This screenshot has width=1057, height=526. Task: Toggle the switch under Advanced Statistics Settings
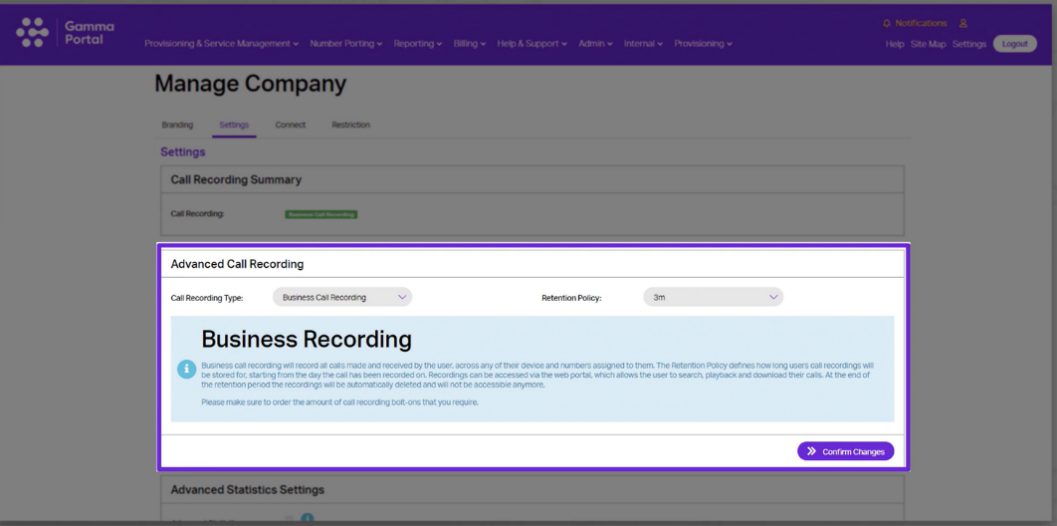tap(289, 520)
